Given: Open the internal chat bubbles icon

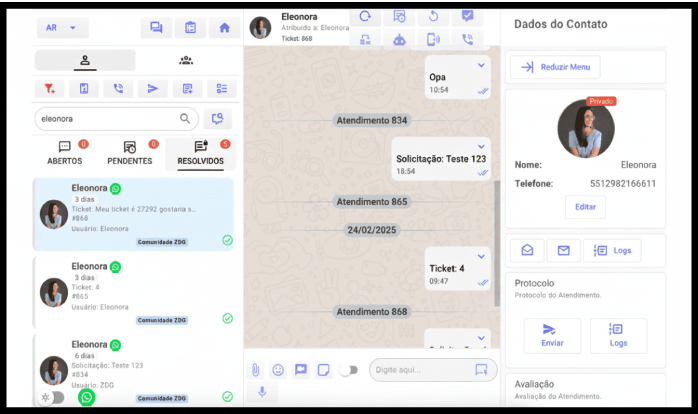Looking at the screenshot, I should point(155,28).
